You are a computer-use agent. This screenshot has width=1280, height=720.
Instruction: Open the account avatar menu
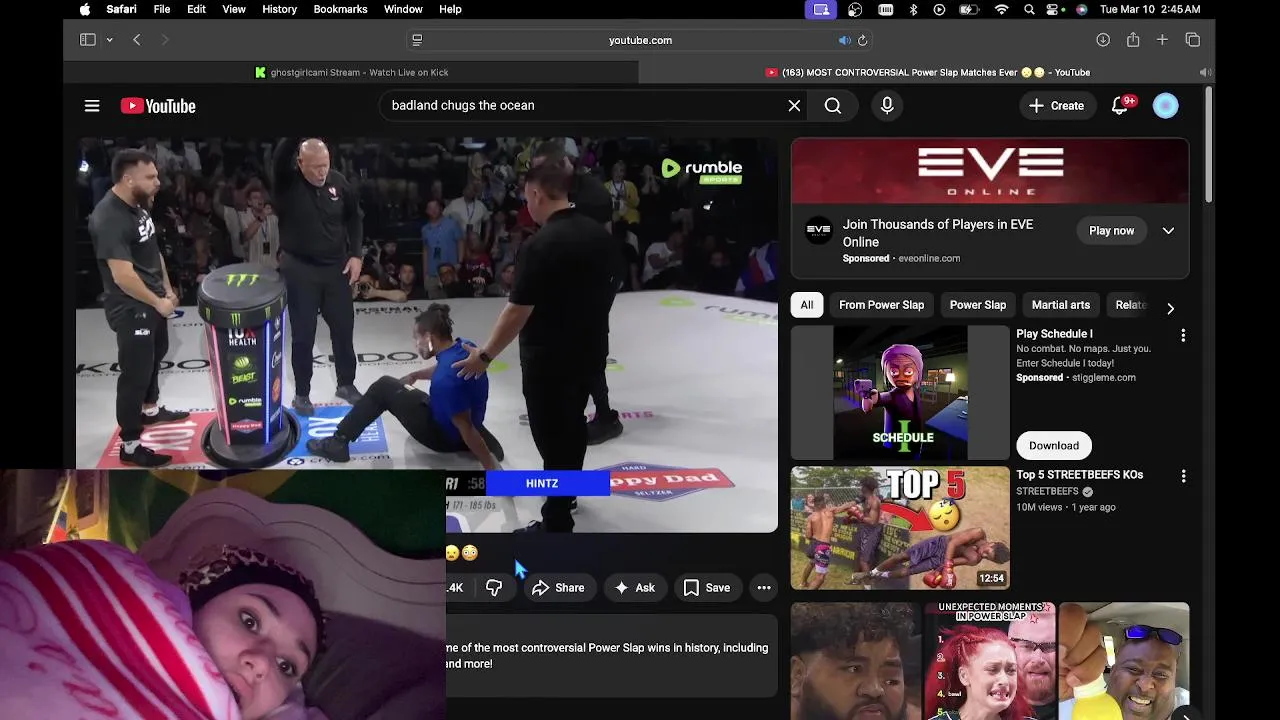[x=1165, y=106]
